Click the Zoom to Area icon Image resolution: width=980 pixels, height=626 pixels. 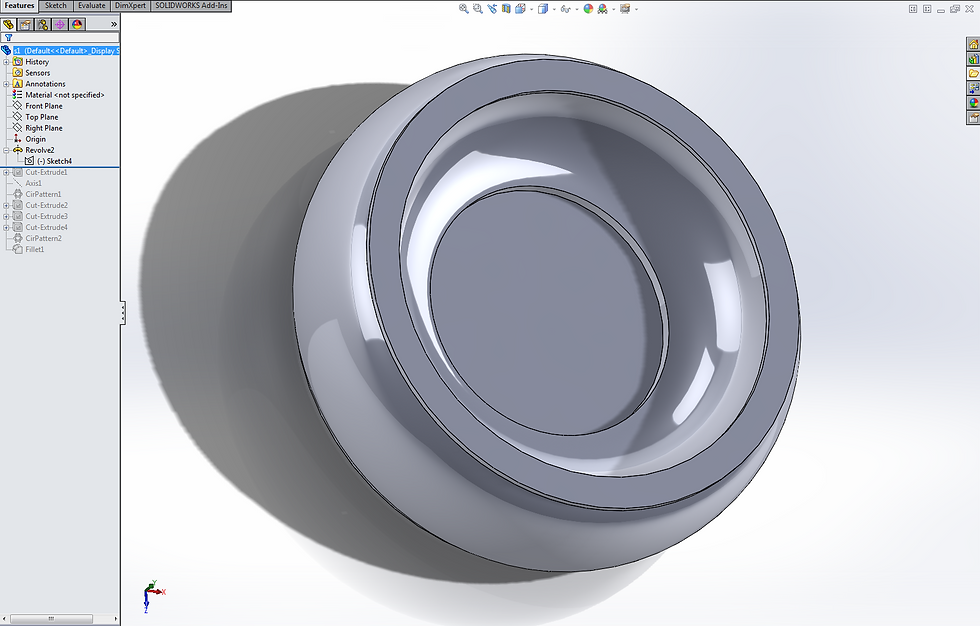tap(478, 9)
